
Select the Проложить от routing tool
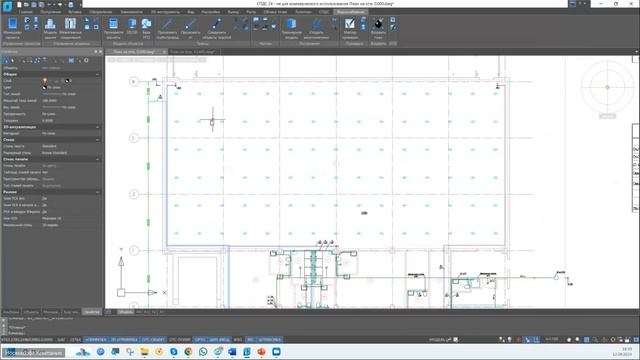click(x=190, y=28)
